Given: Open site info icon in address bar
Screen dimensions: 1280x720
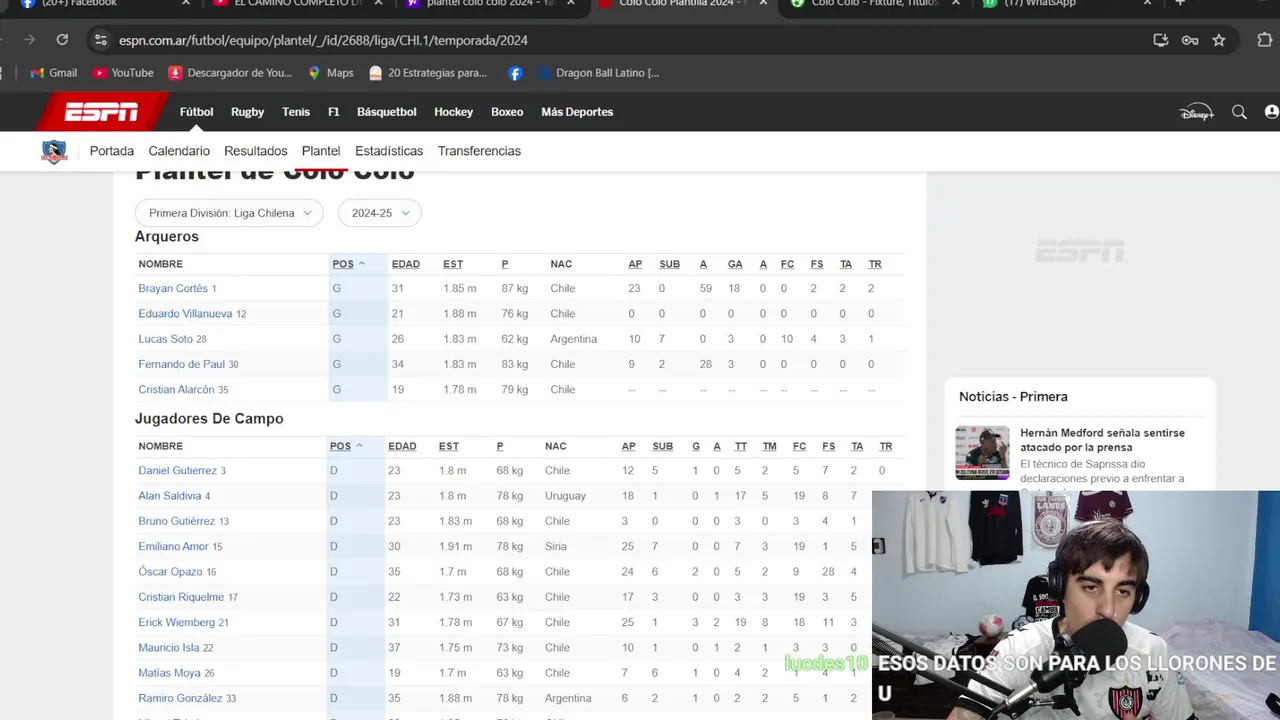Looking at the screenshot, I should 99,40.
